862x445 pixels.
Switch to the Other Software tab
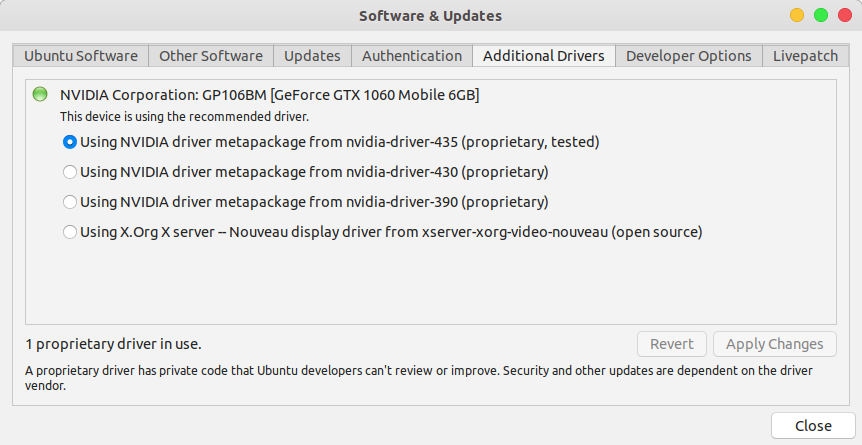click(x=211, y=56)
